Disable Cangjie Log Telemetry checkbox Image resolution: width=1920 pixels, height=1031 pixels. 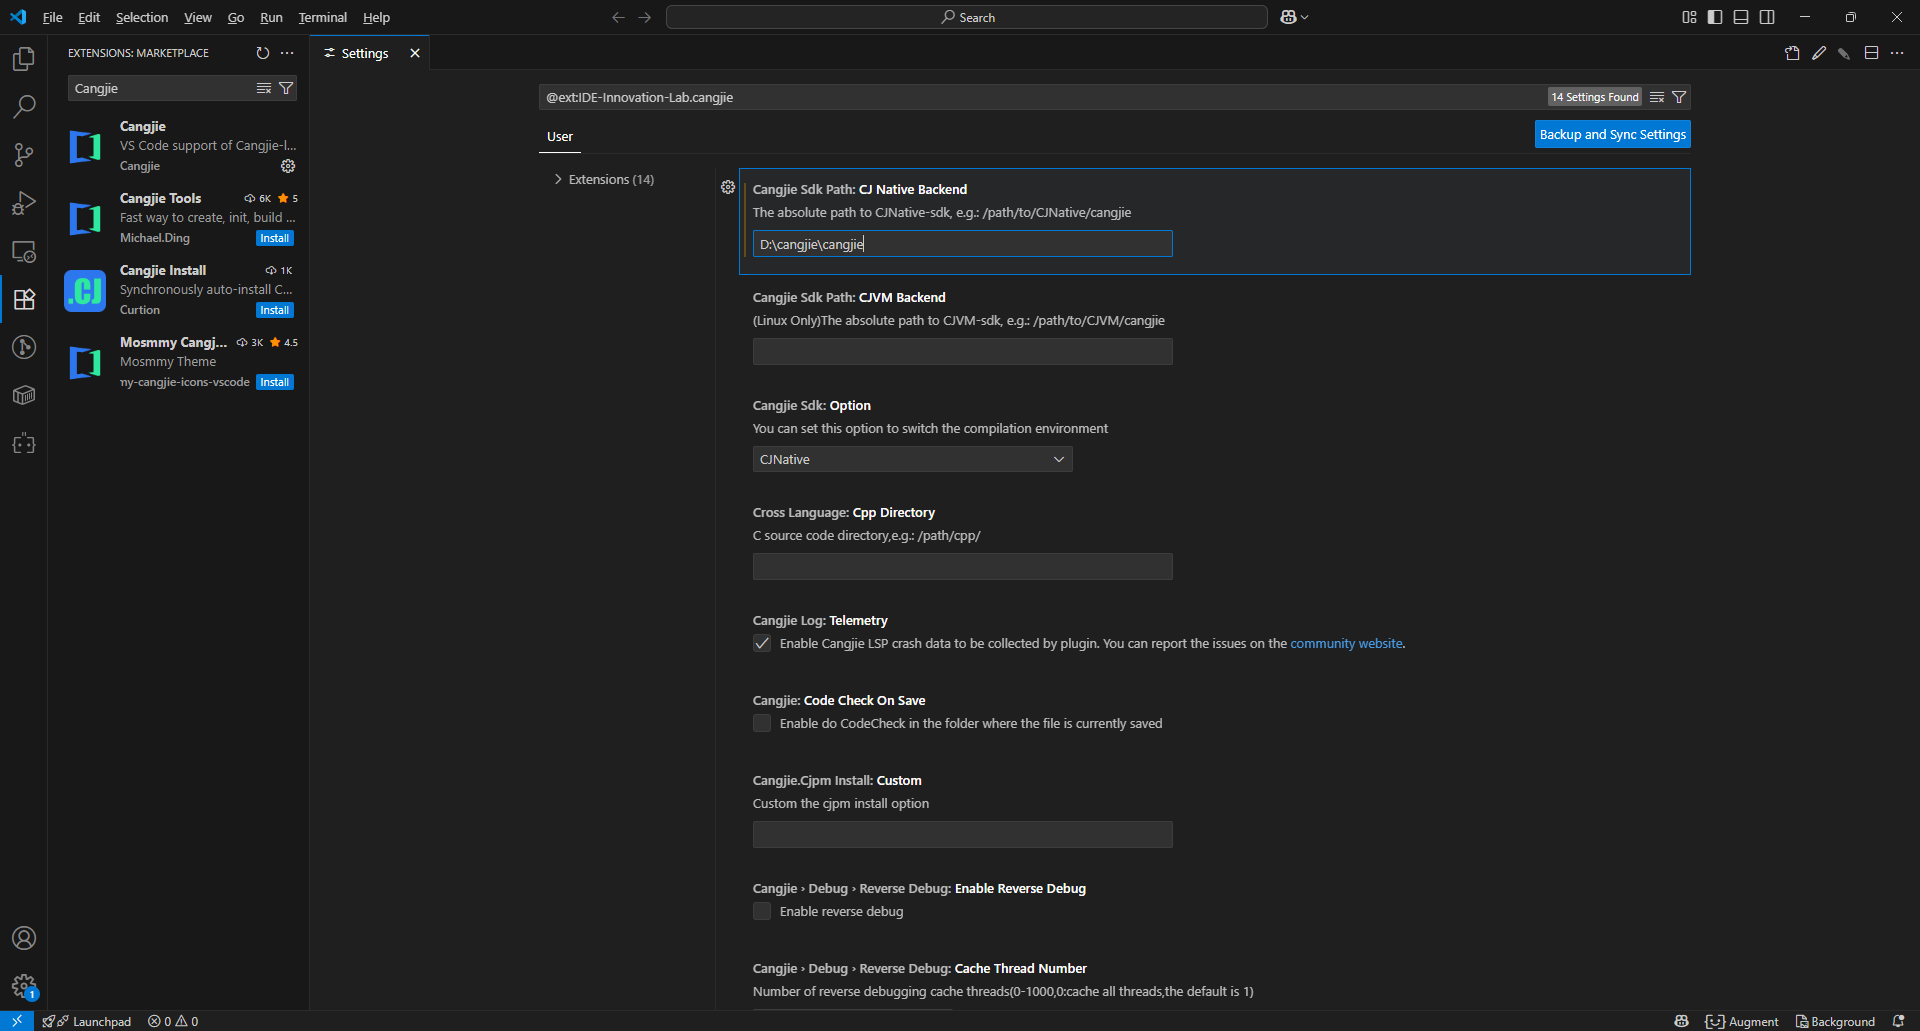pyautogui.click(x=762, y=643)
